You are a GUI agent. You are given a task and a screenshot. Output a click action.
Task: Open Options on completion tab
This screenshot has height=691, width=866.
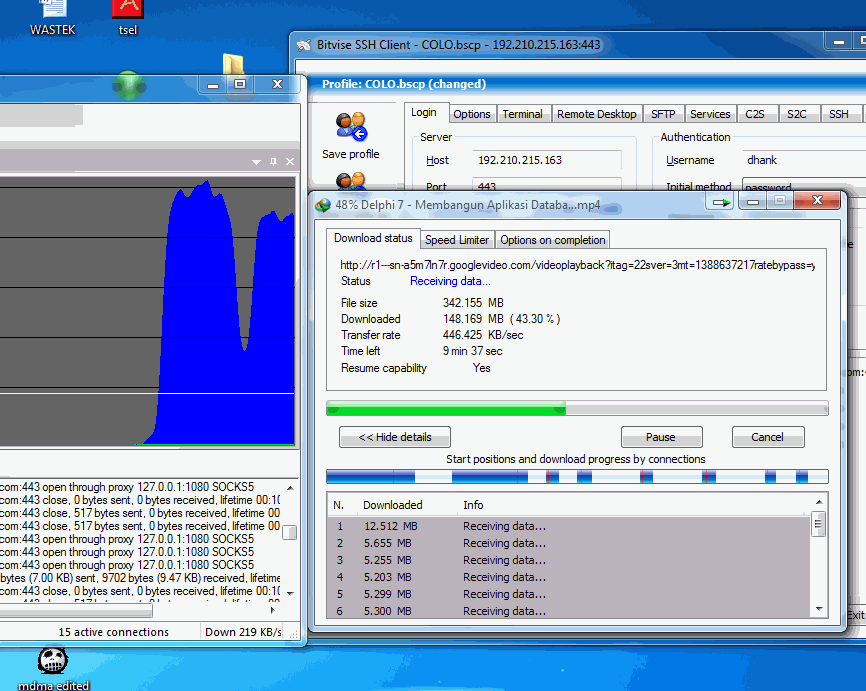click(x=552, y=240)
